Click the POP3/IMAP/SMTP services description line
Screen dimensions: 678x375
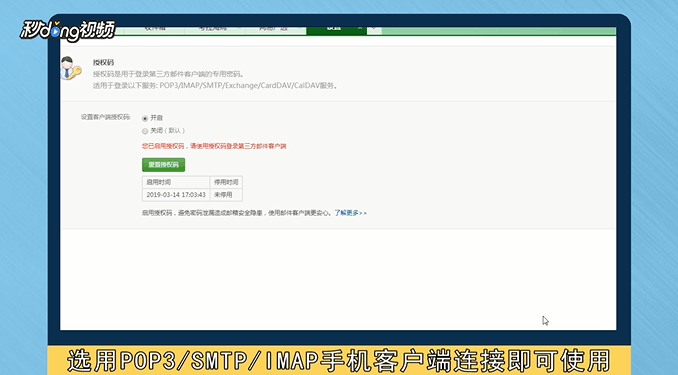[x=215, y=86]
